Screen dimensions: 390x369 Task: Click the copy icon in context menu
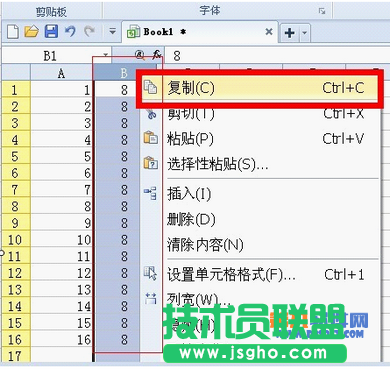[150, 88]
